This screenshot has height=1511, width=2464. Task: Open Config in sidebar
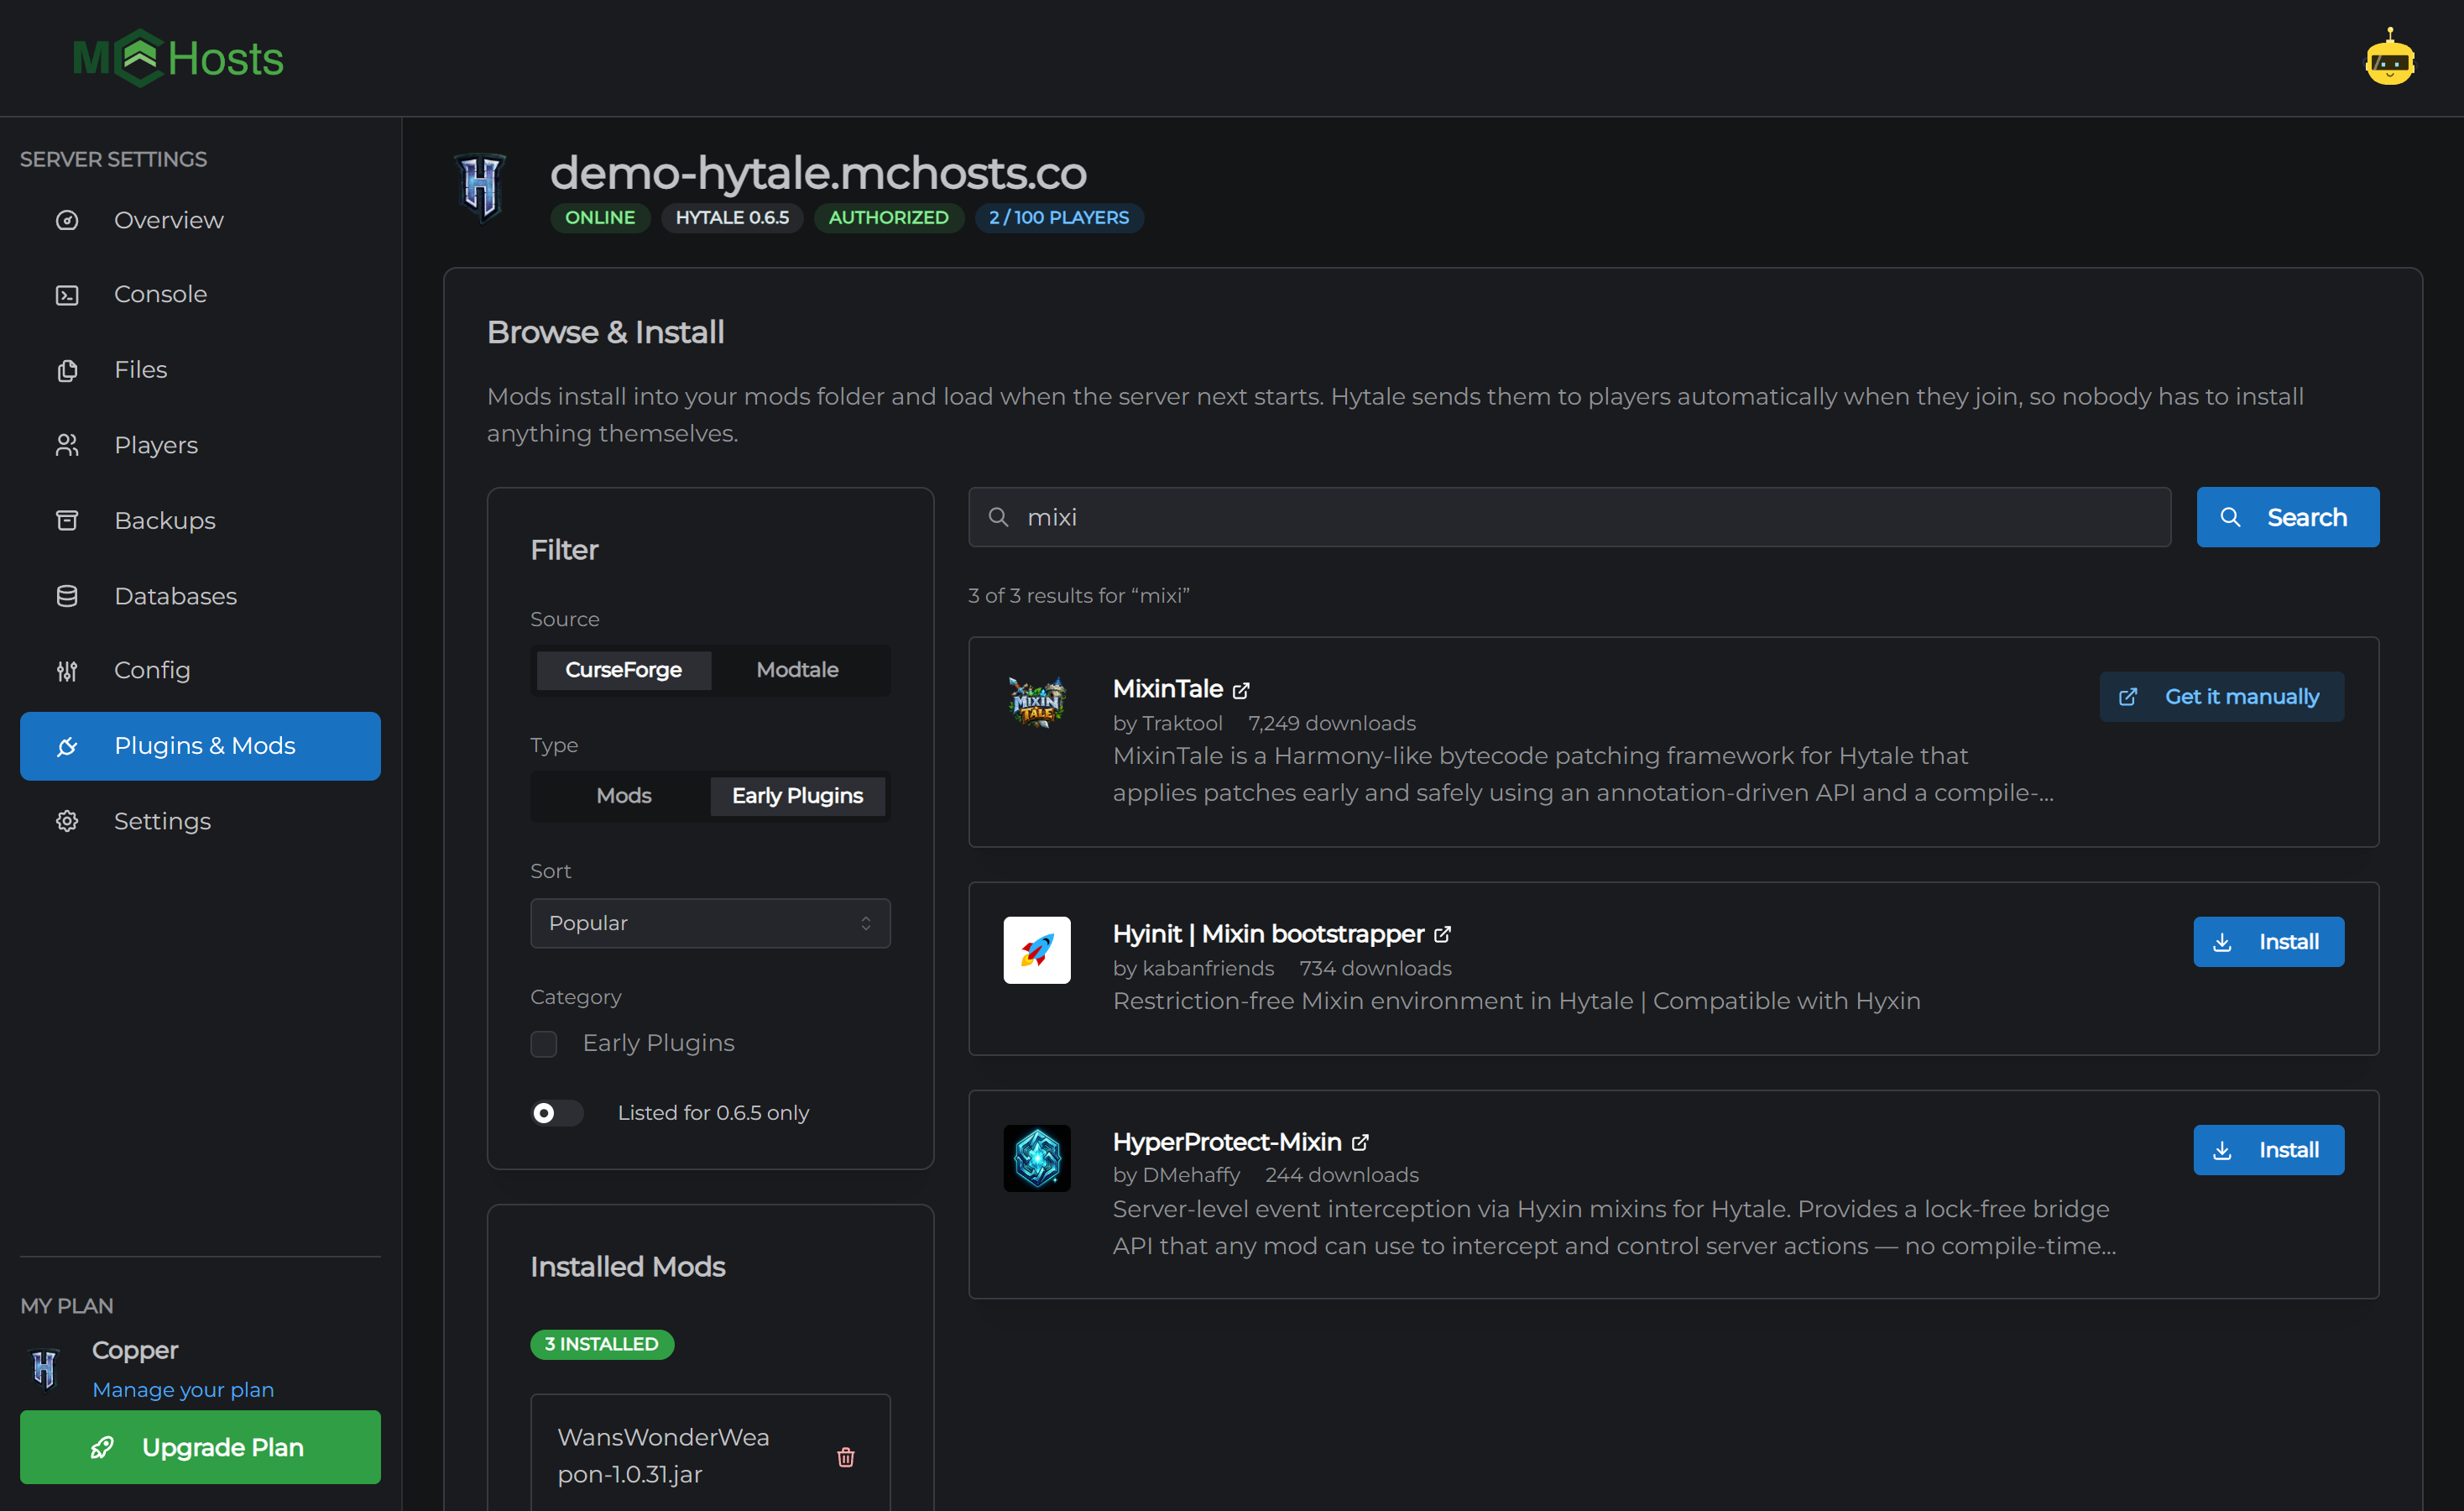200,671
